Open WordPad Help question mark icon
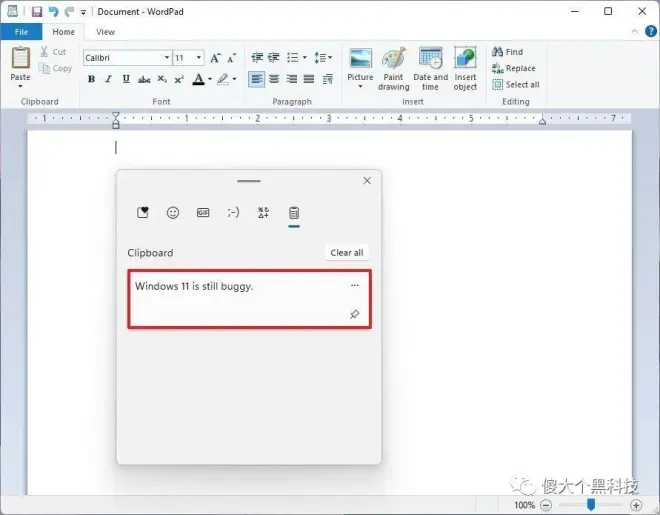Image resolution: width=660 pixels, height=515 pixels. pos(651,31)
